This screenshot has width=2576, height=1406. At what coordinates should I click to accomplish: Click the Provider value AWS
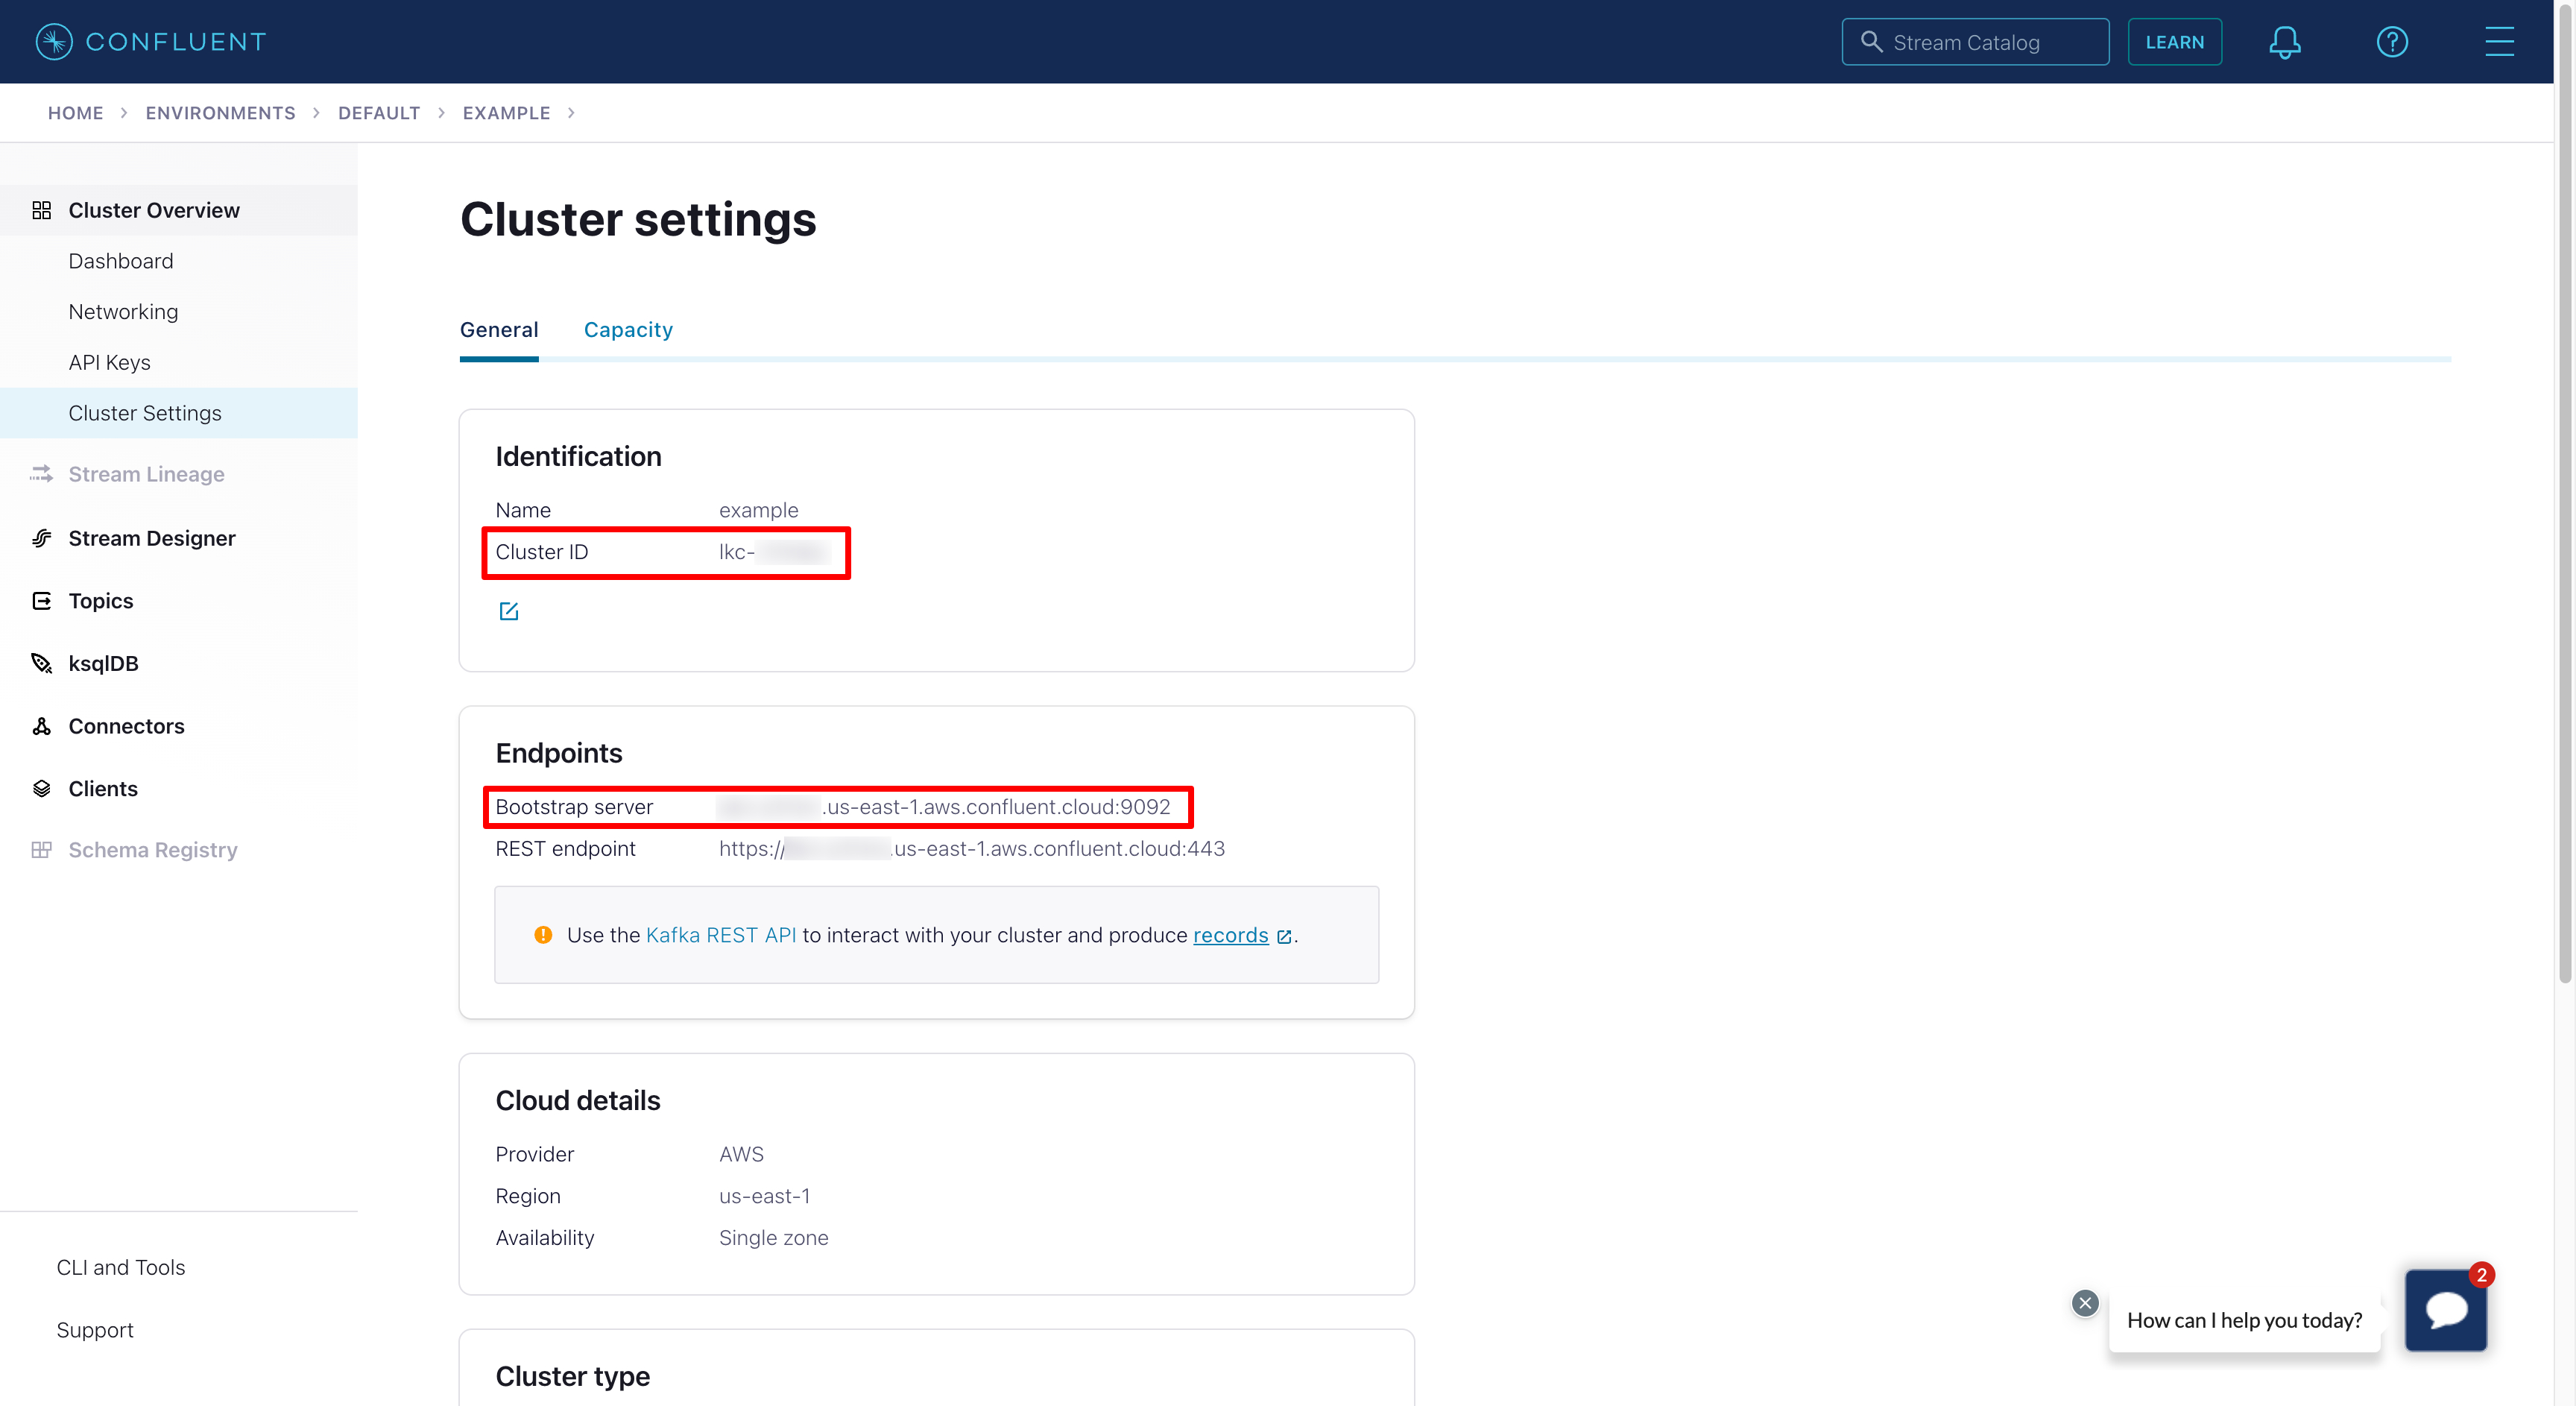741,1154
